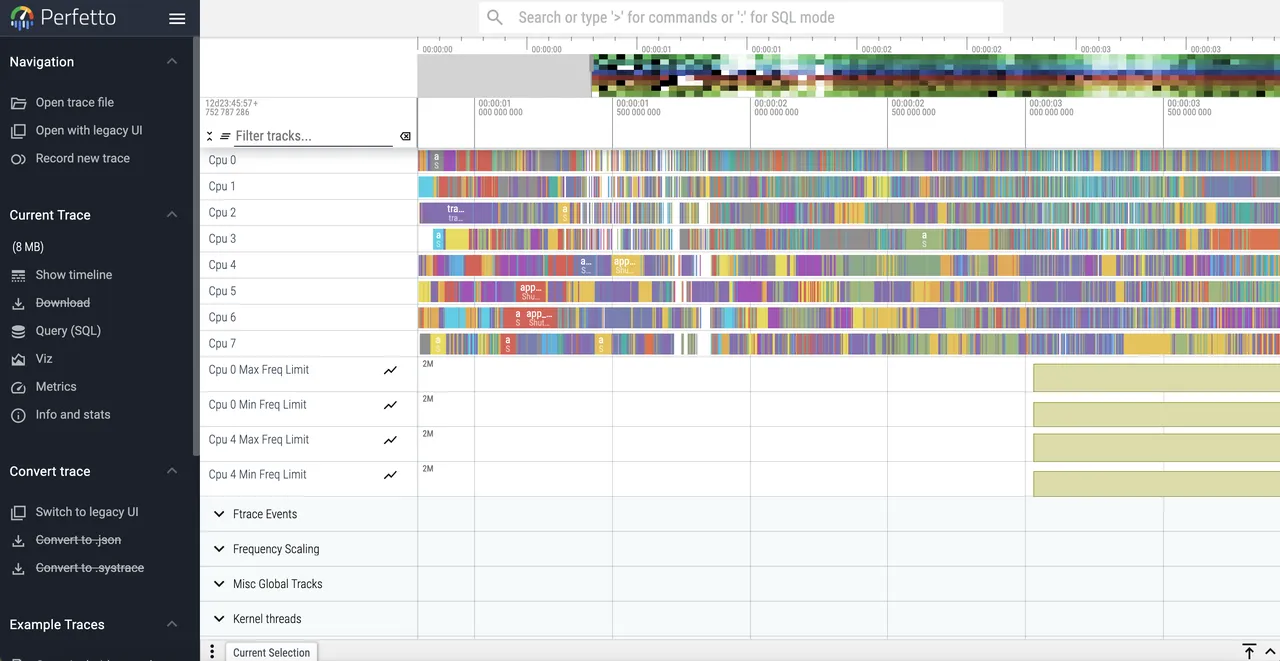Open the three-dot menu in bottom drawer

pyautogui.click(x=212, y=652)
